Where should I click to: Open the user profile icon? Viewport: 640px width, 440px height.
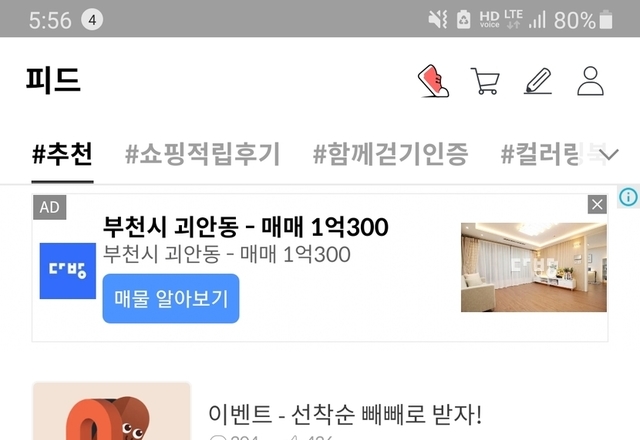(x=590, y=81)
